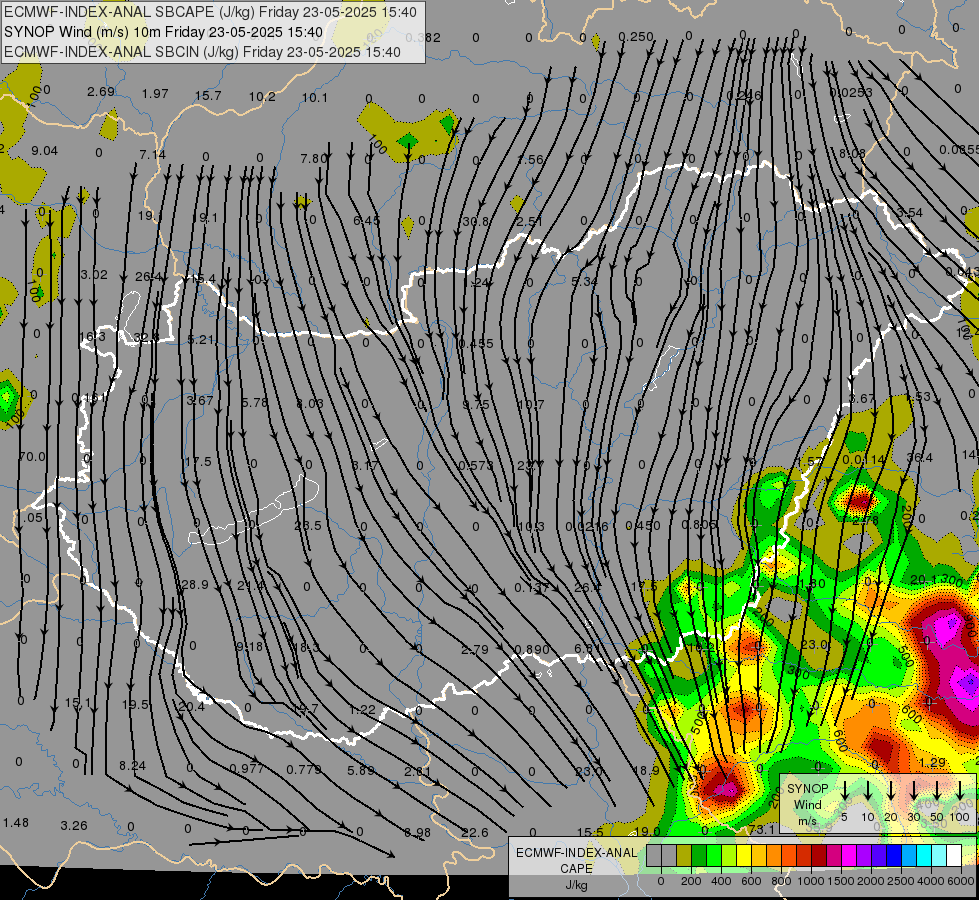Click the 28.9 value on the map
Screen dimensions: 979x900
(194, 585)
